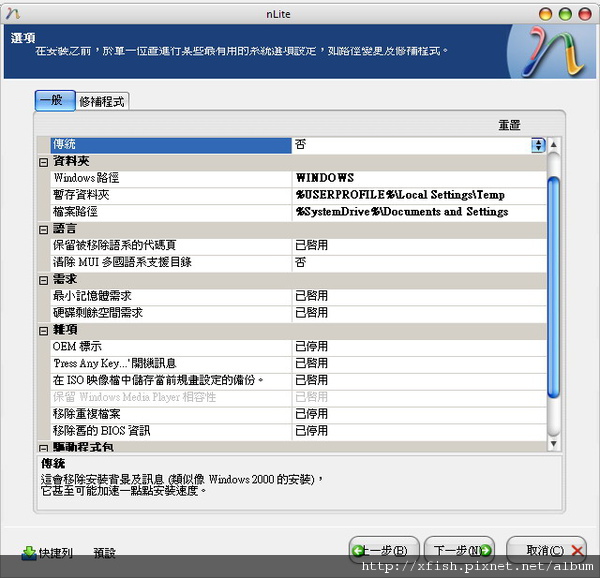This screenshot has width=600, height=578.
Task: Switch to the 修補程式 tab
Action: [102, 102]
